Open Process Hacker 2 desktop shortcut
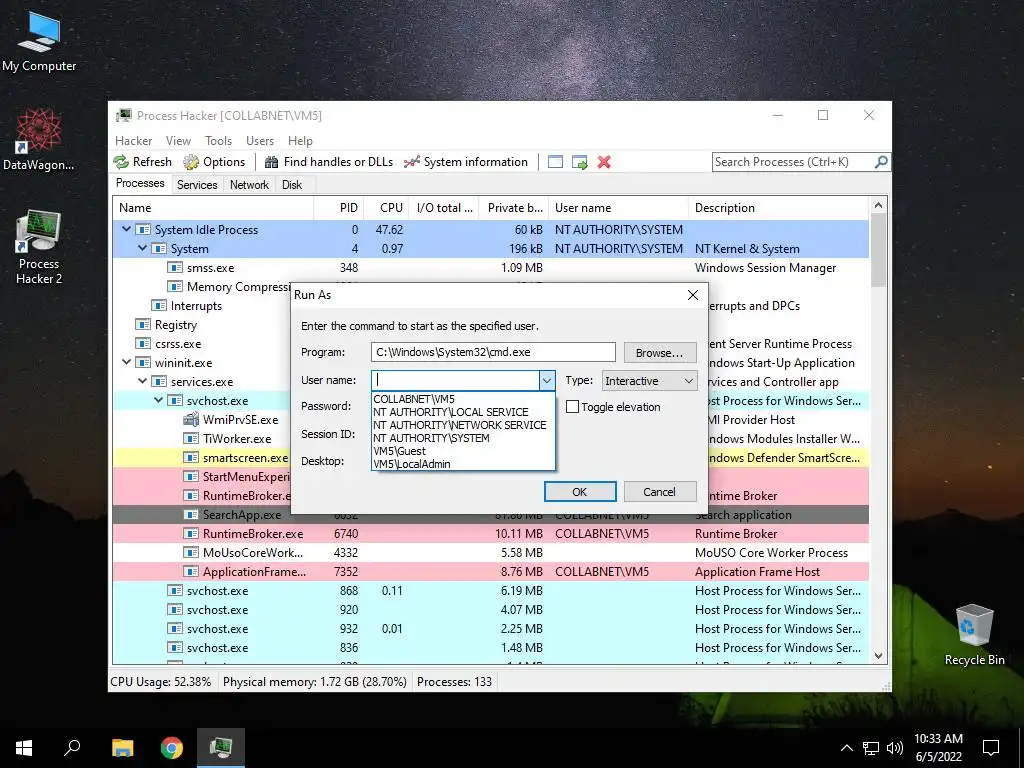The image size is (1024, 768). pyautogui.click(x=39, y=247)
